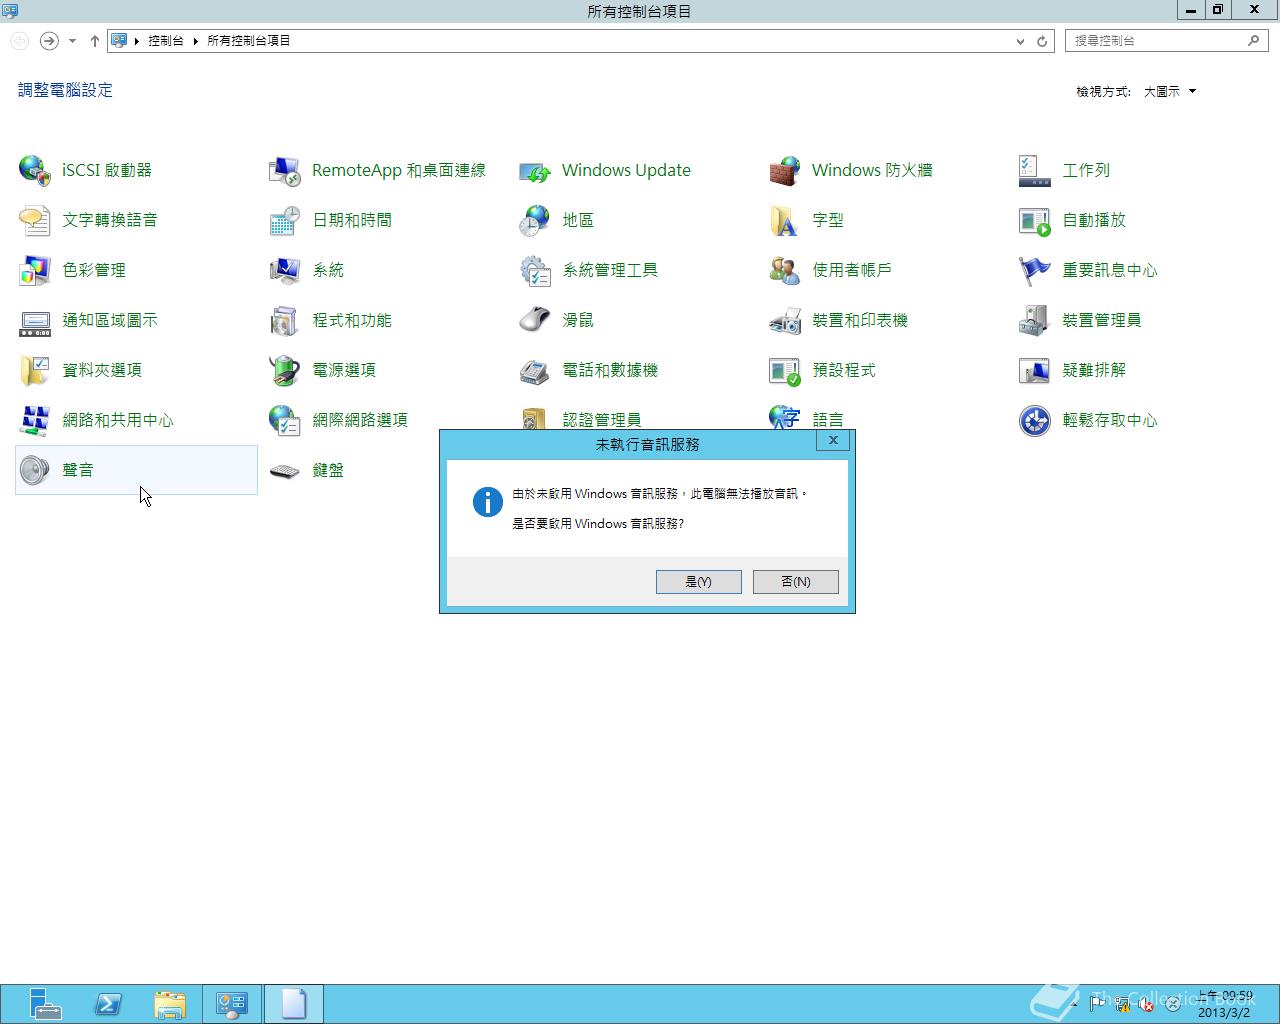Open the 重要訊息中心 flag icon
The image size is (1280, 1024).
point(1035,270)
